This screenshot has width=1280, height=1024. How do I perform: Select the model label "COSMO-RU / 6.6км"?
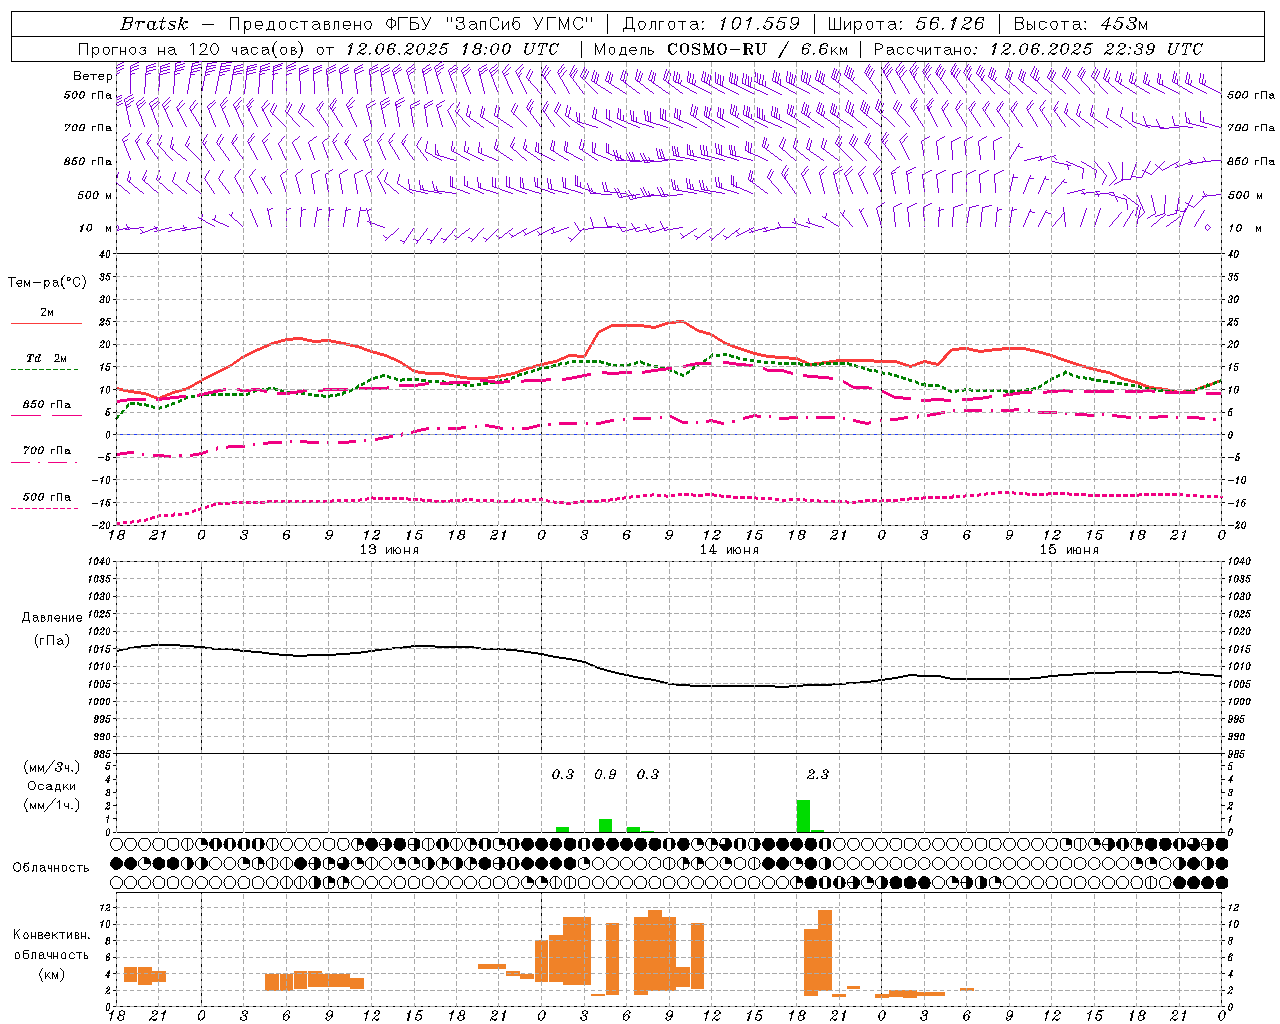pyautogui.click(x=758, y=49)
